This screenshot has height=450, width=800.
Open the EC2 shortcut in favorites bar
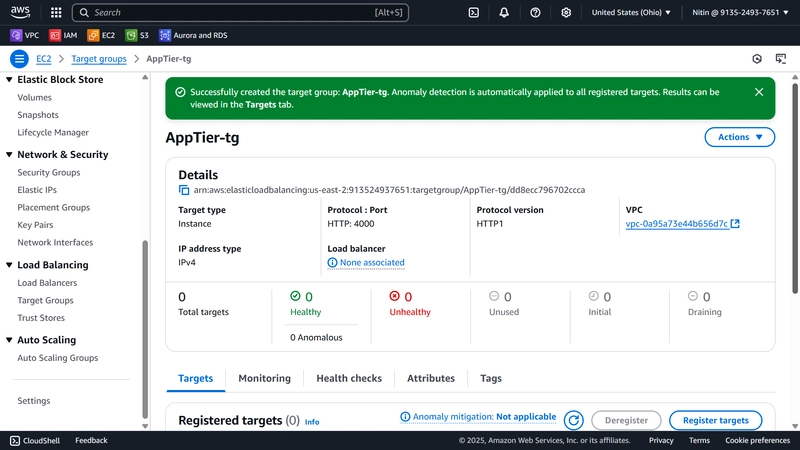tap(101, 35)
